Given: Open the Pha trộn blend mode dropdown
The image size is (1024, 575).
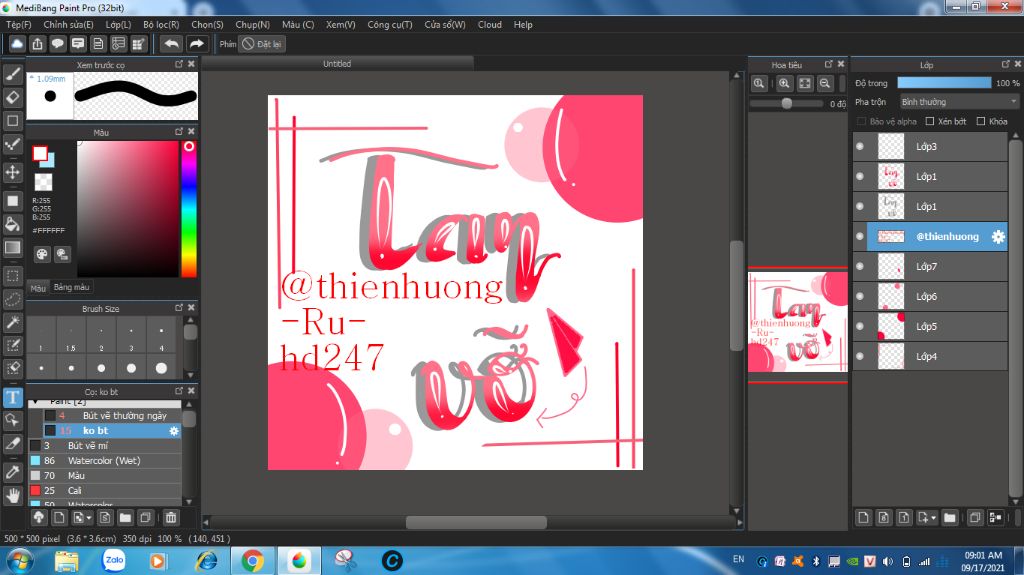Looking at the screenshot, I should tap(959, 102).
